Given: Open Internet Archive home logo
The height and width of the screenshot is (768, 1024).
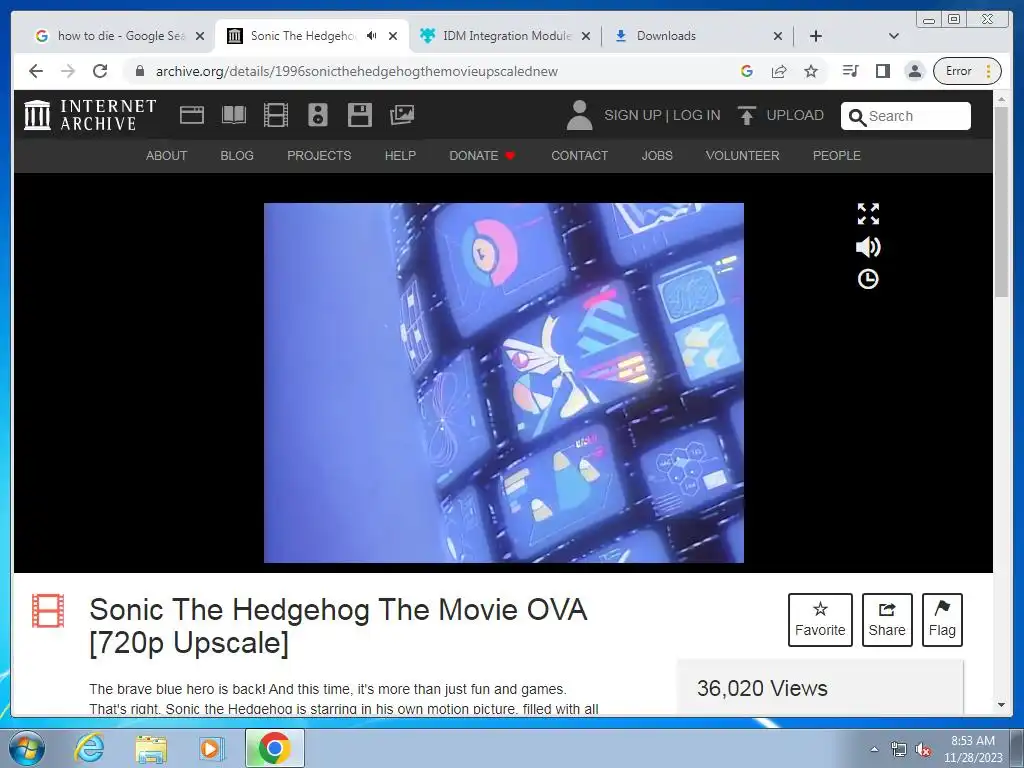Looking at the screenshot, I should pos(90,115).
